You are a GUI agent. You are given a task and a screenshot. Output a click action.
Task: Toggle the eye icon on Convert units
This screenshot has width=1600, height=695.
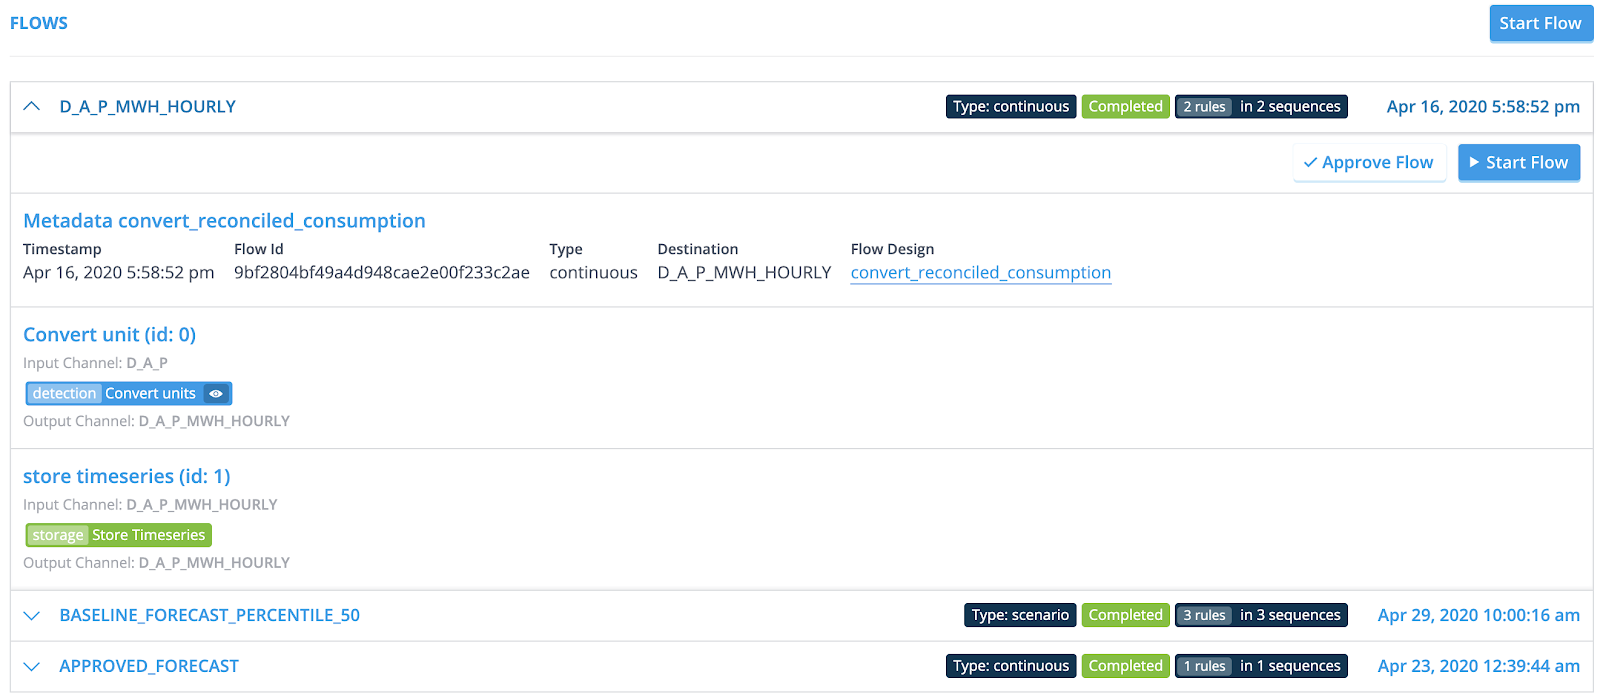(216, 394)
